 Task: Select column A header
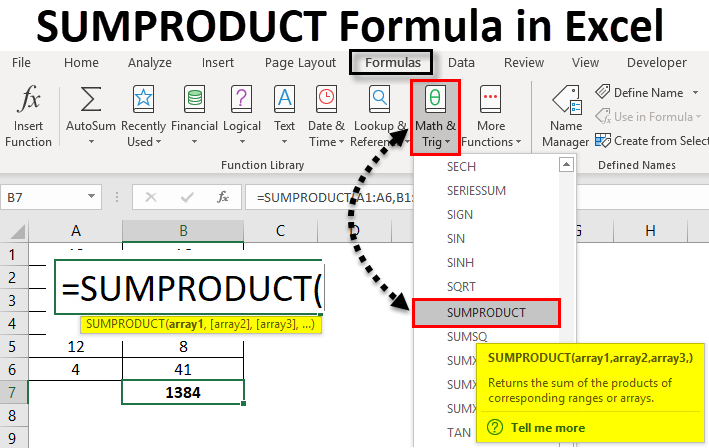pos(76,231)
